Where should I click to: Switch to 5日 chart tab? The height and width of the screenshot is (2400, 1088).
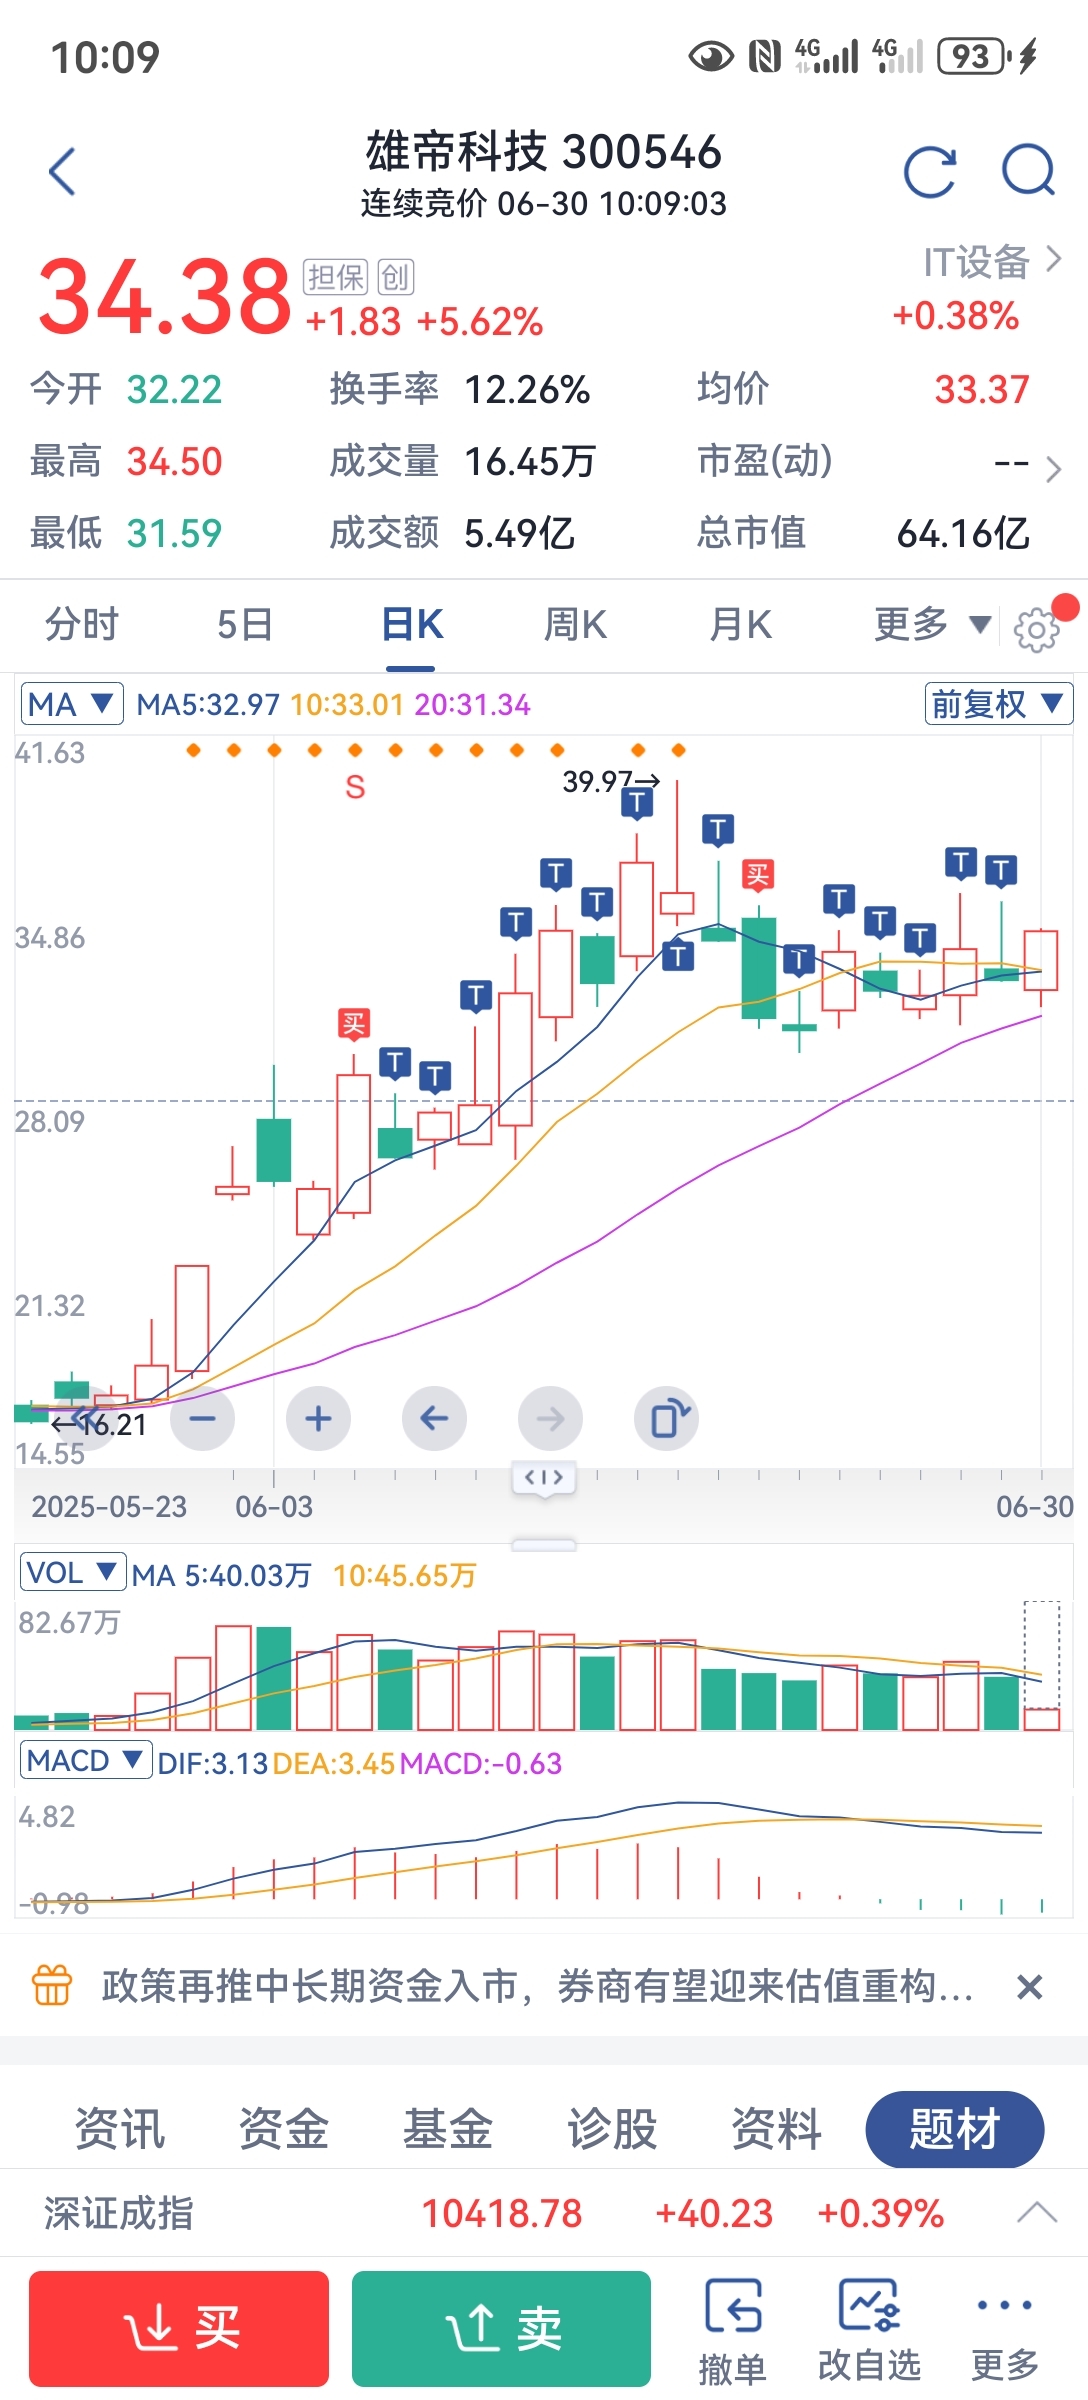click(x=245, y=625)
